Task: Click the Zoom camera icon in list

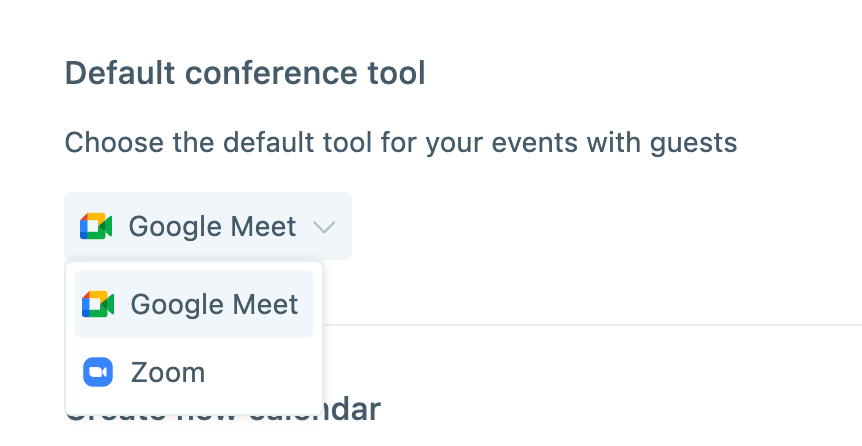Action: (98, 372)
